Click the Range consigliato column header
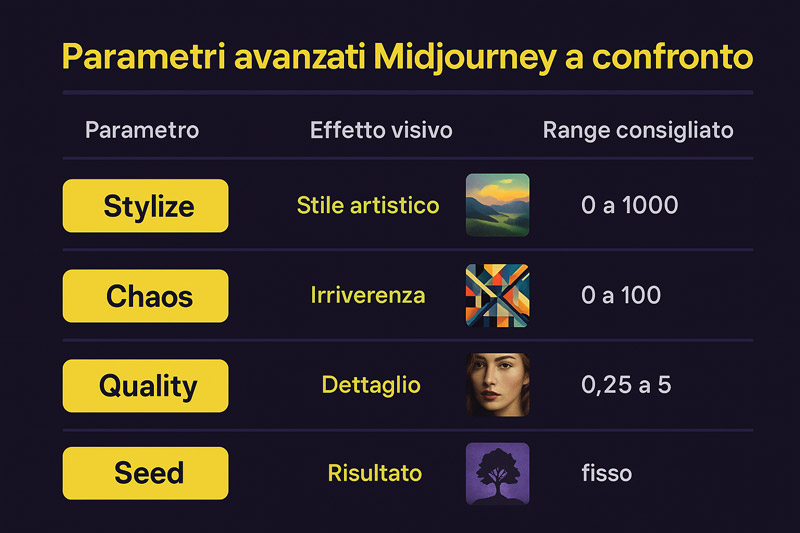Image resolution: width=800 pixels, height=533 pixels. coord(638,131)
